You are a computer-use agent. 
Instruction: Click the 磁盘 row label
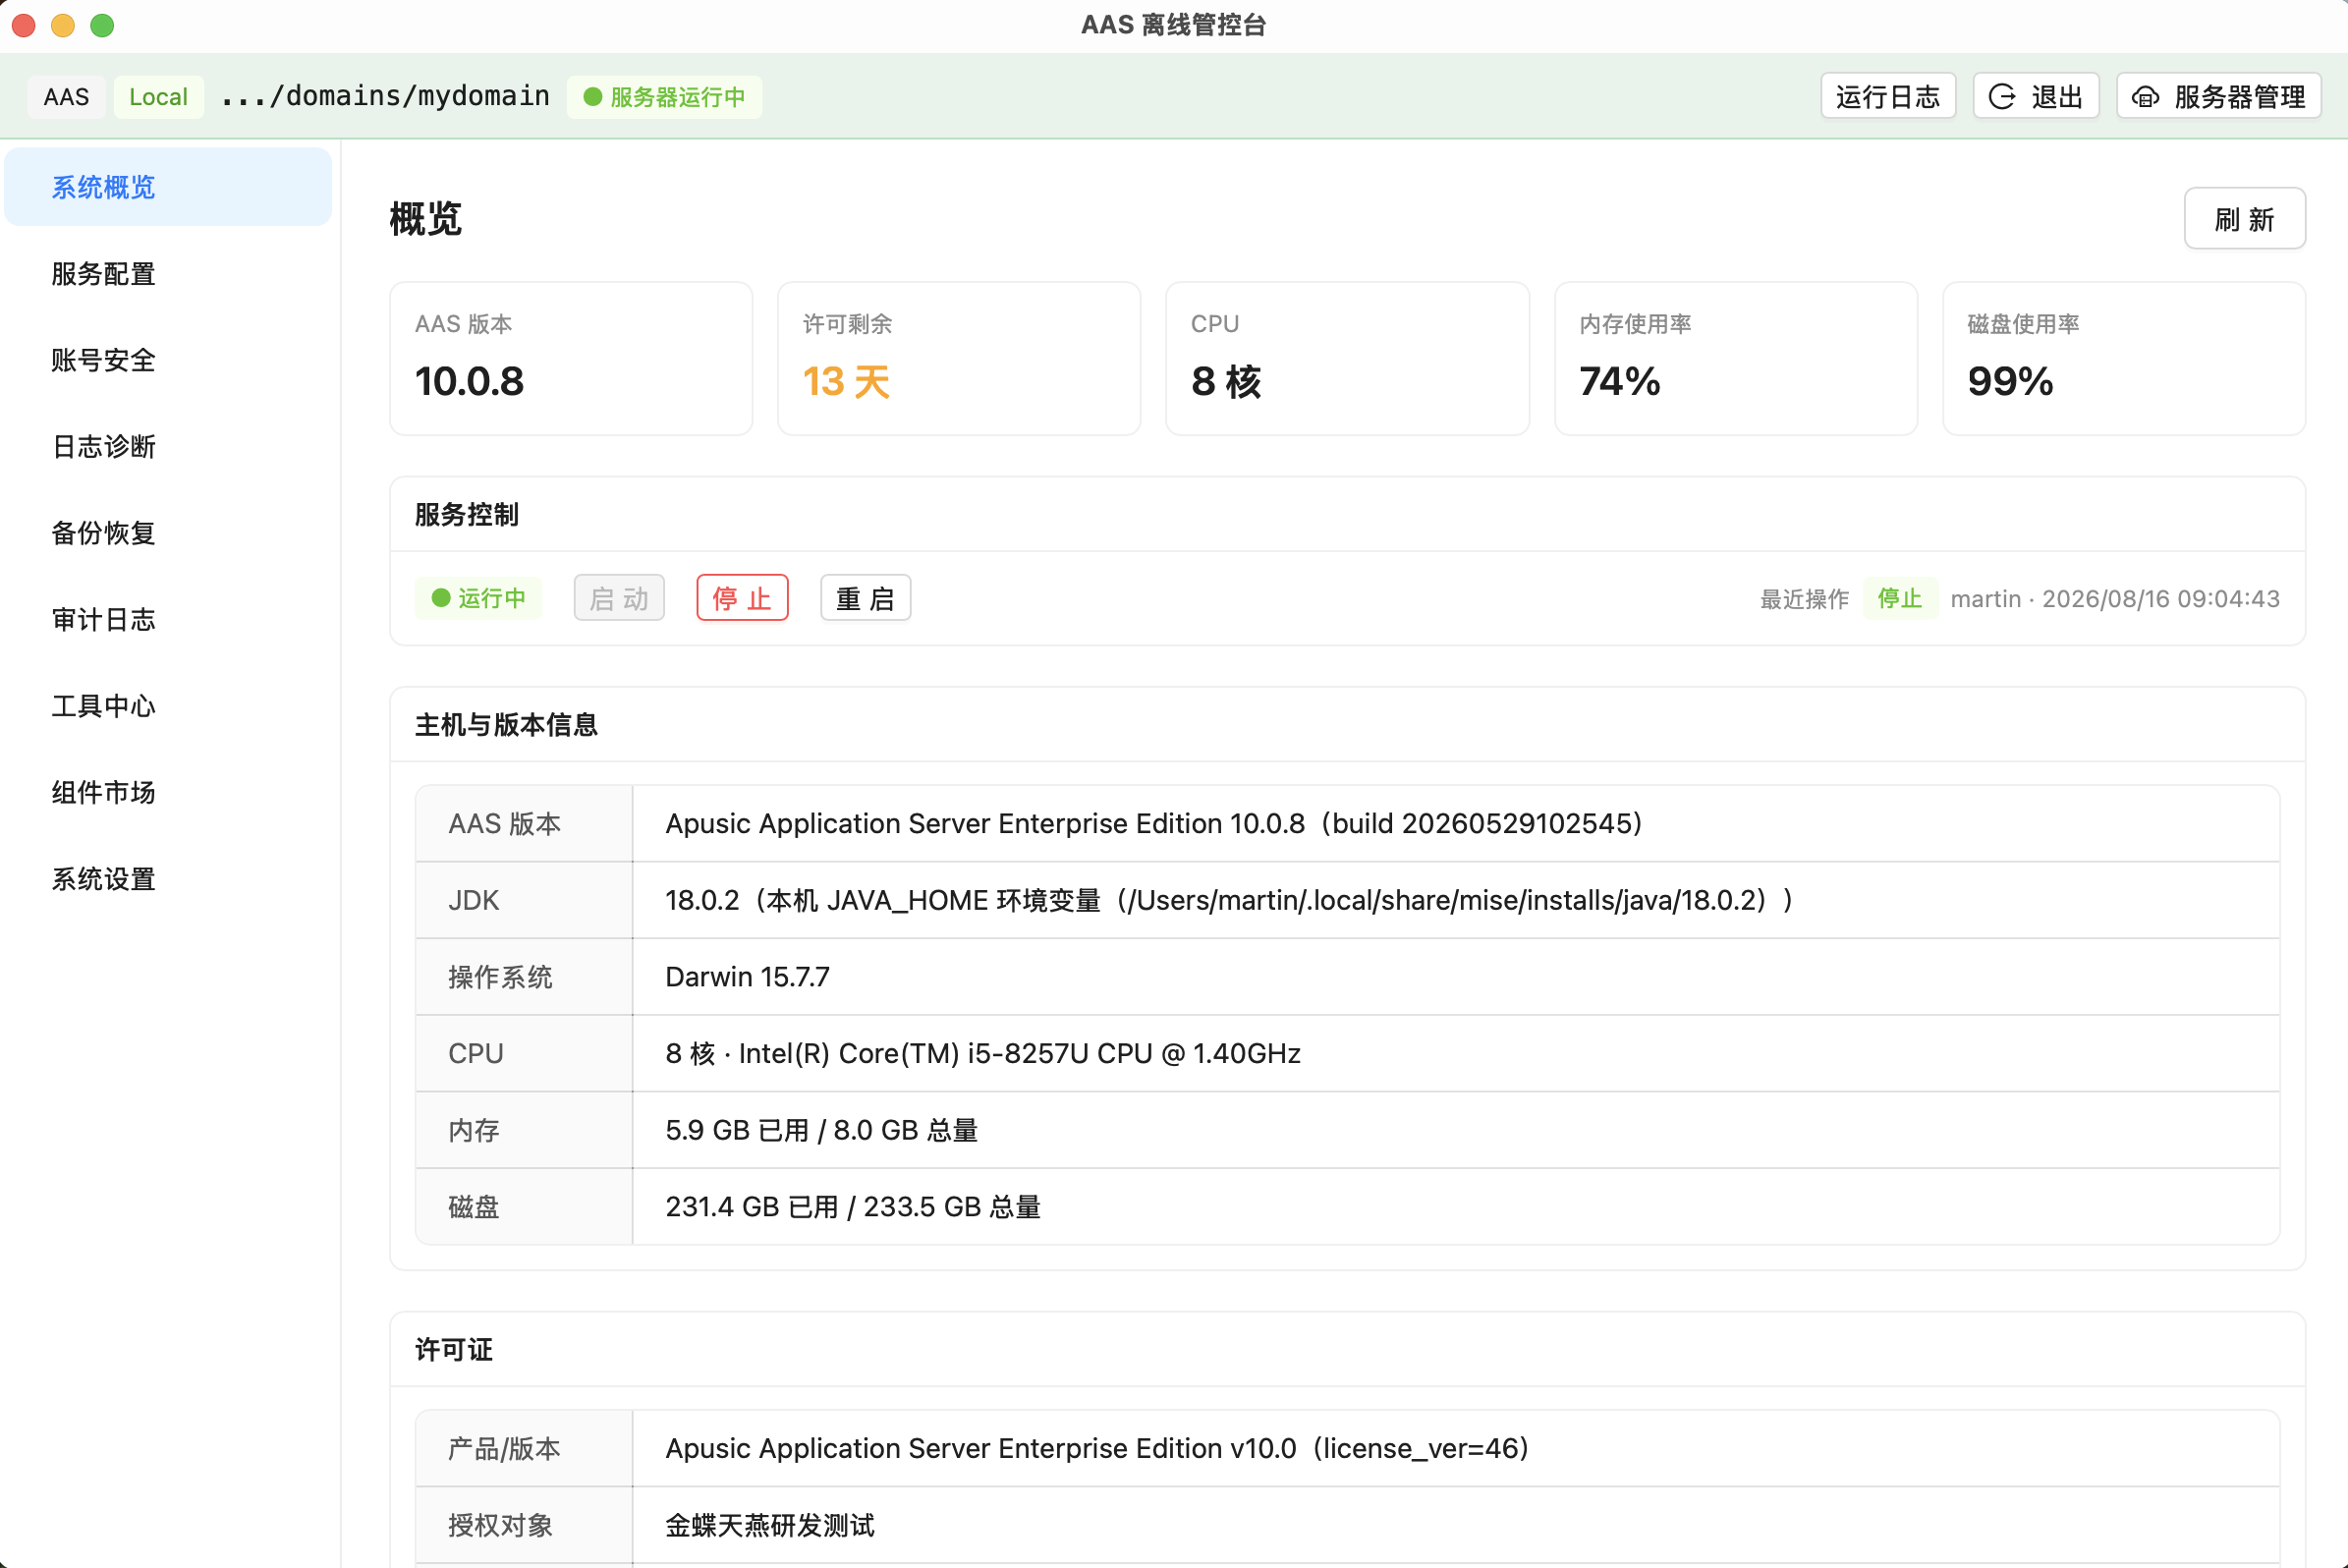(x=474, y=1207)
